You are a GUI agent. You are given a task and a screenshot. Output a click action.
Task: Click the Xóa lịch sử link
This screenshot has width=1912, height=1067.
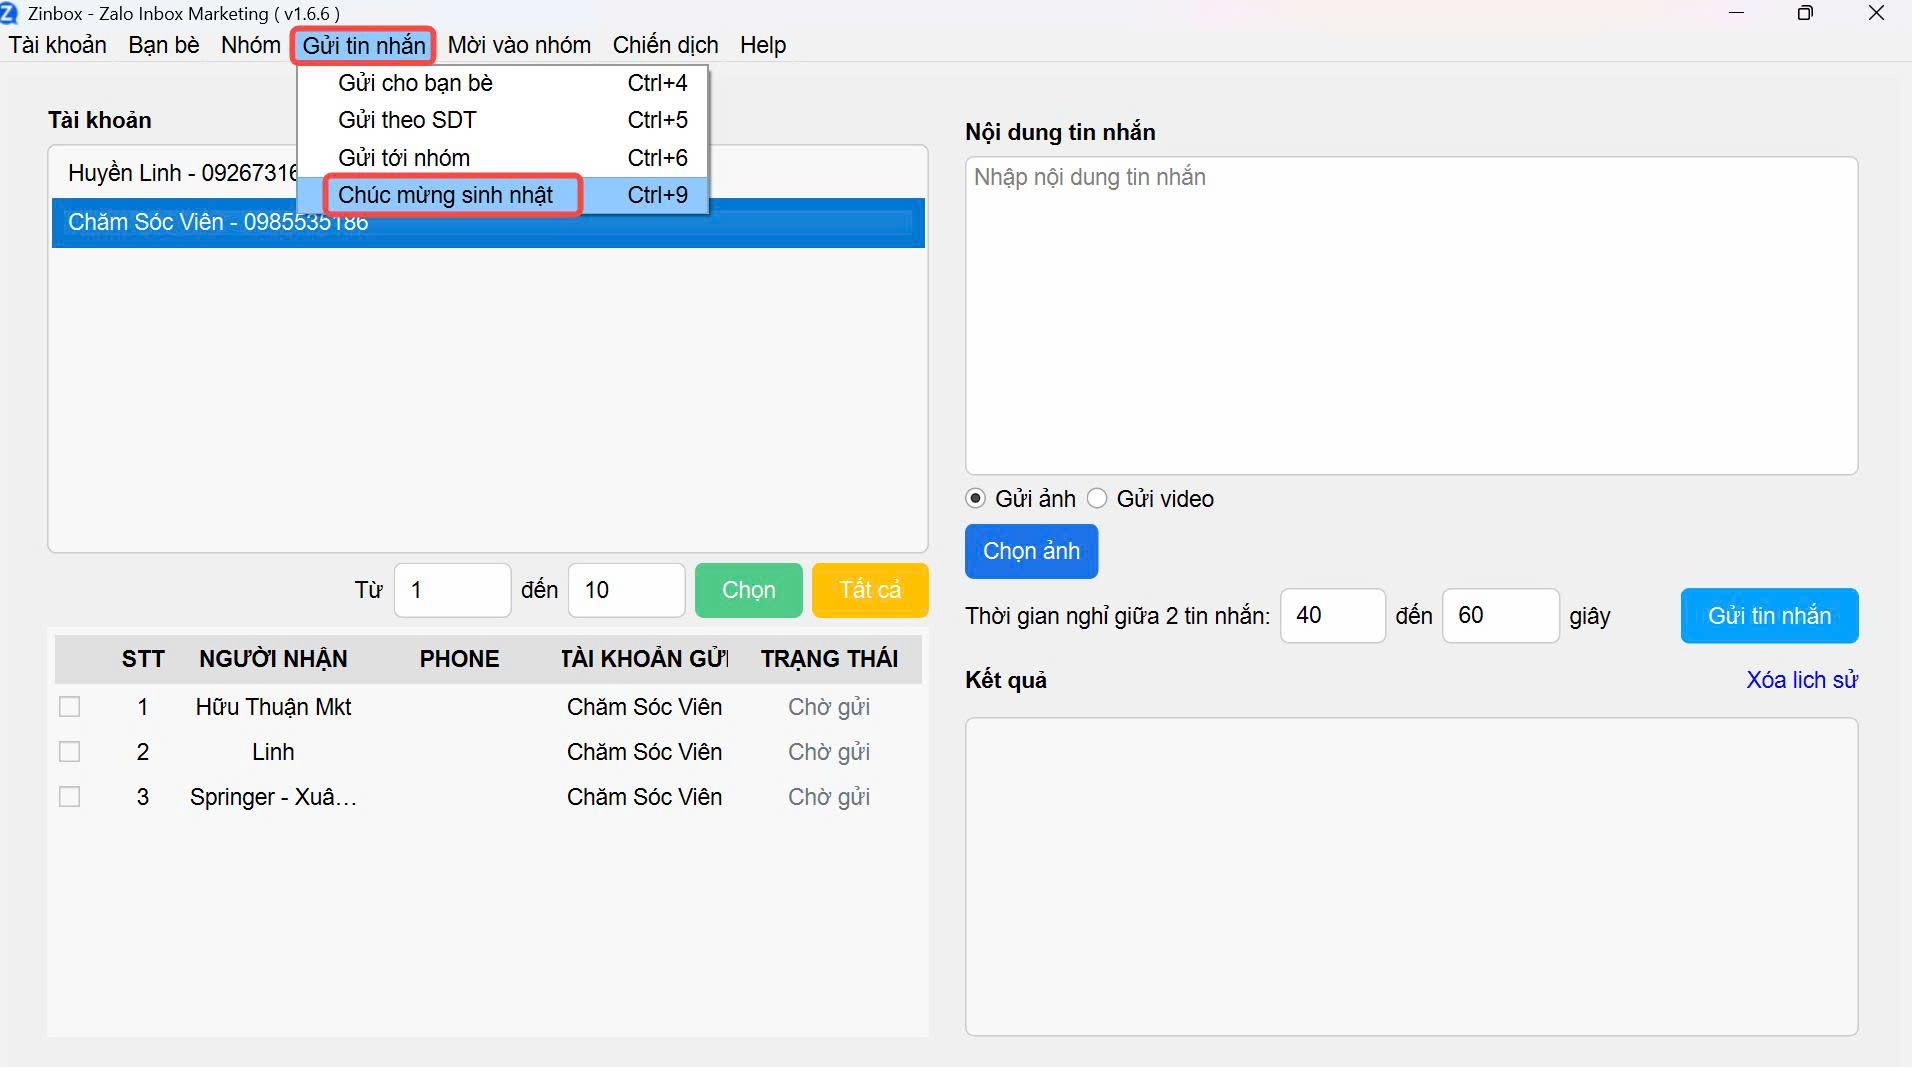point(1801,680)
